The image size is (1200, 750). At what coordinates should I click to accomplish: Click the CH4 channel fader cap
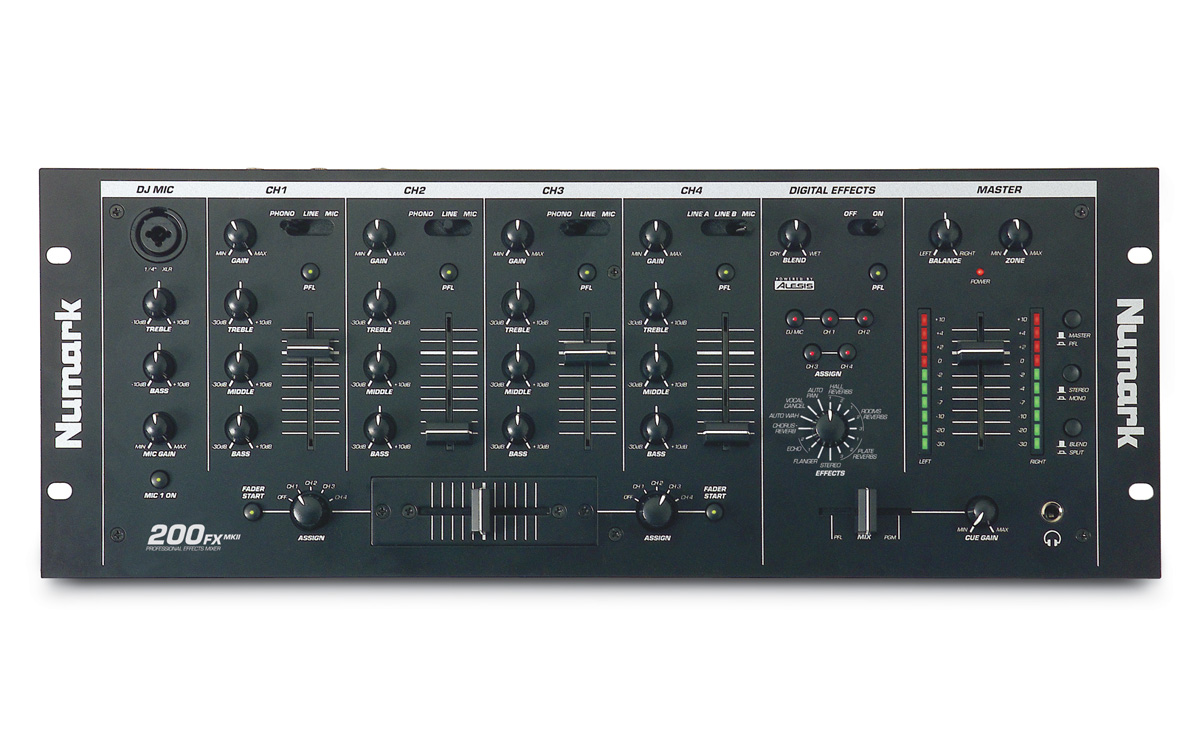pyautogui.click(x=727, y=432)
